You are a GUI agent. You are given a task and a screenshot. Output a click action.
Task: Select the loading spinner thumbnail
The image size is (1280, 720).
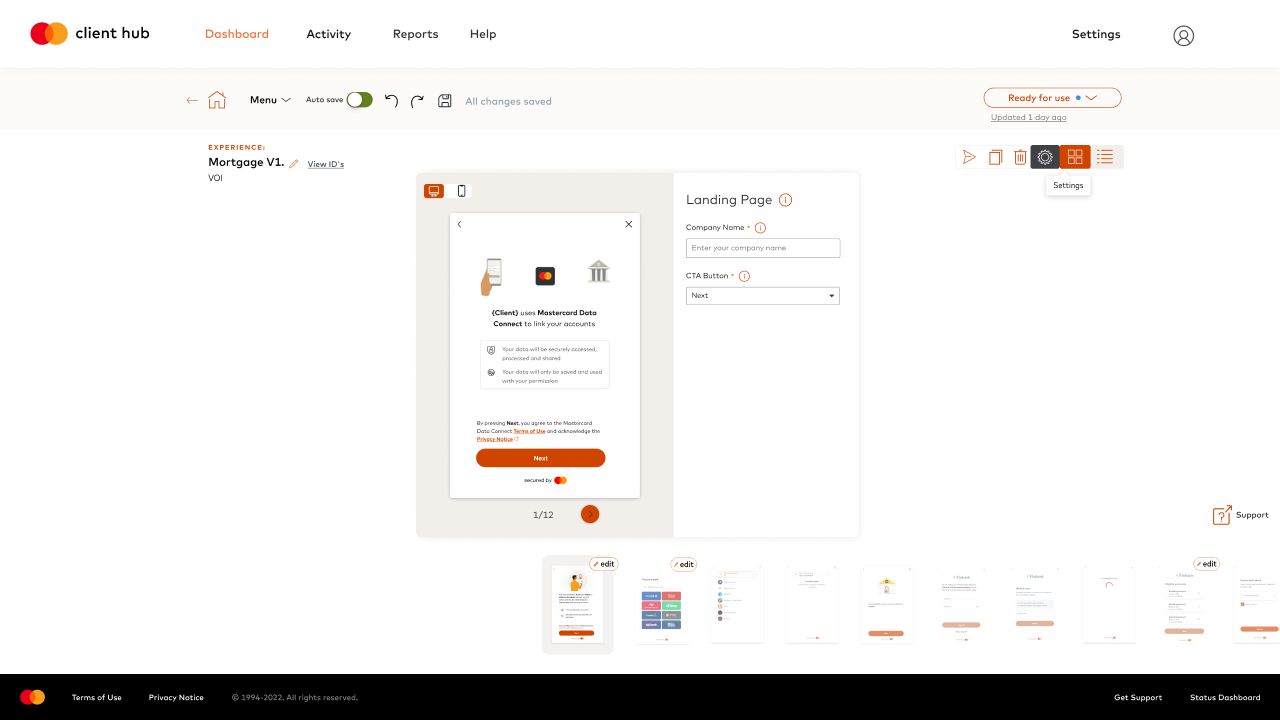(x=1109, y=605)
